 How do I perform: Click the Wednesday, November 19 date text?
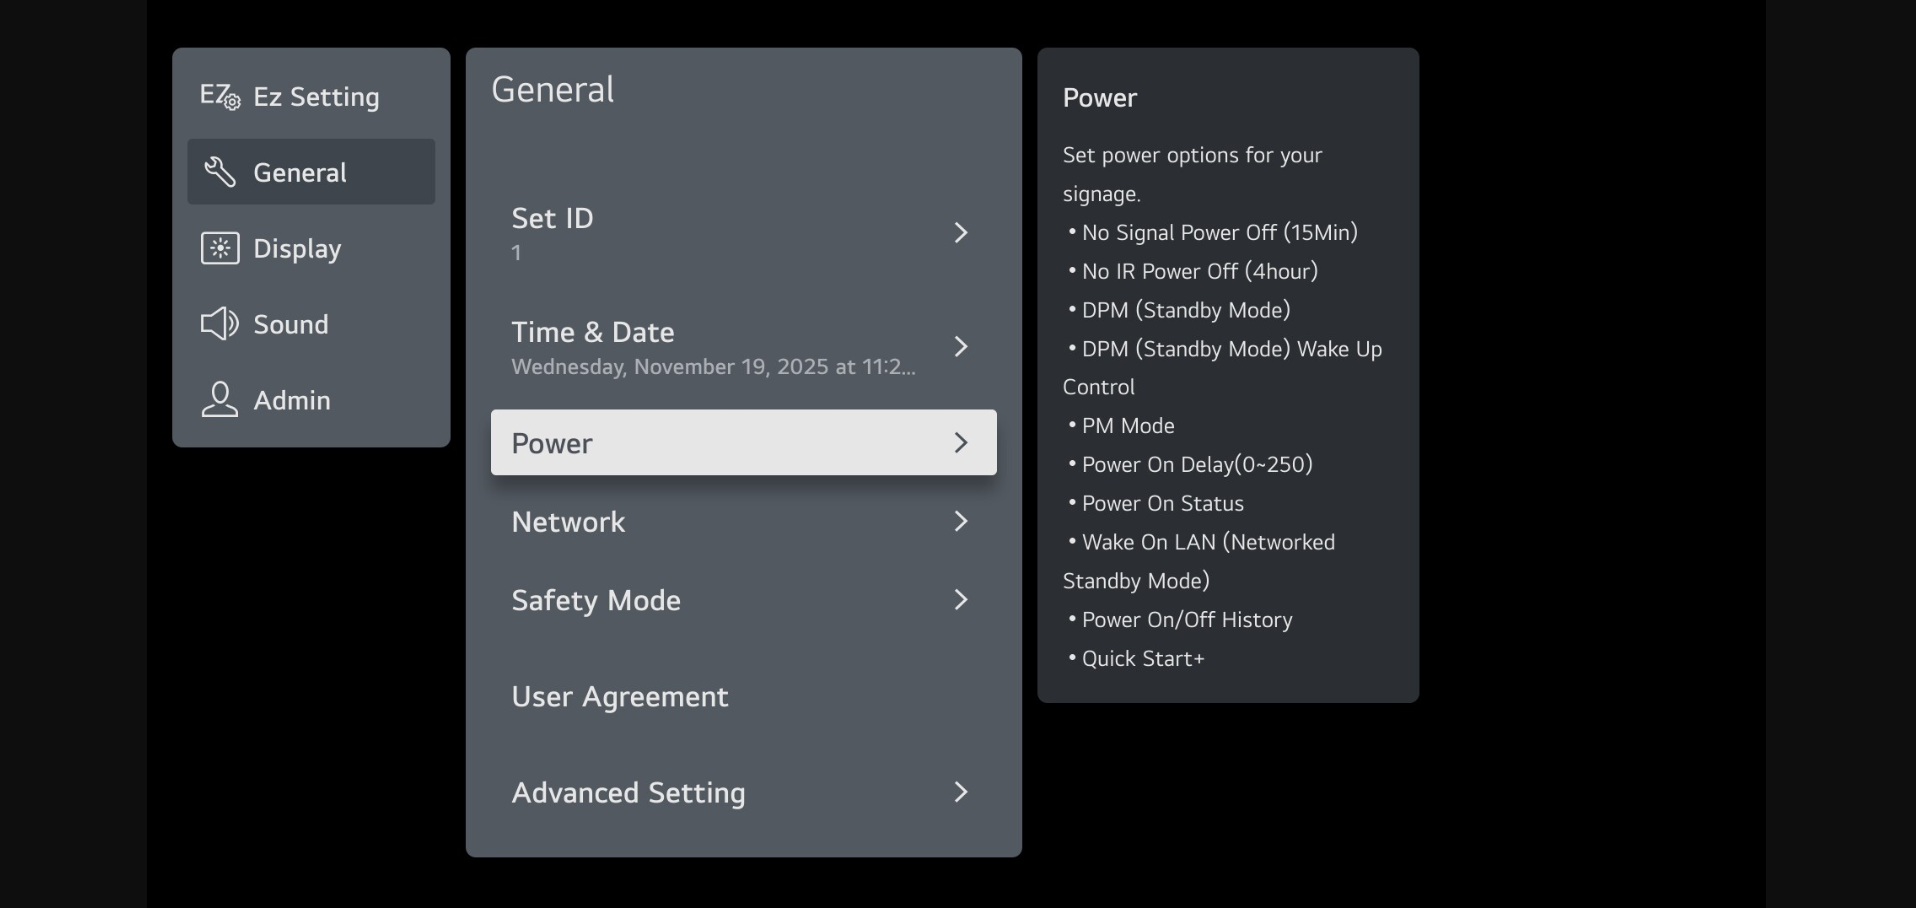tap(712, 367)
